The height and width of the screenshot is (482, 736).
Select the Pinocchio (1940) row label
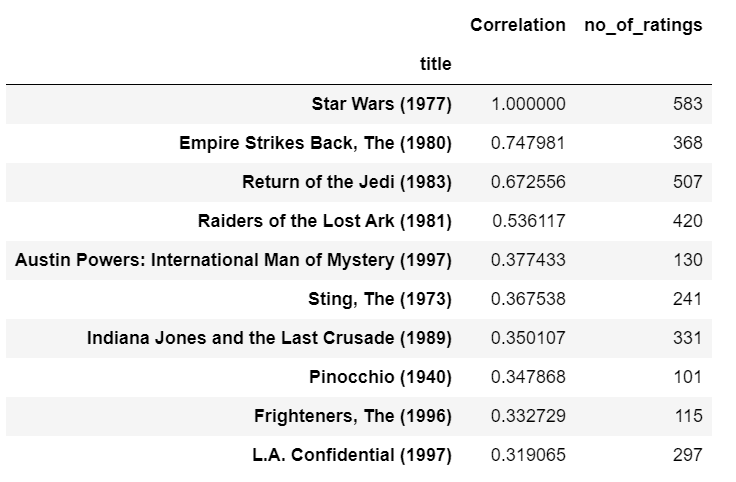tap(381, 377)
